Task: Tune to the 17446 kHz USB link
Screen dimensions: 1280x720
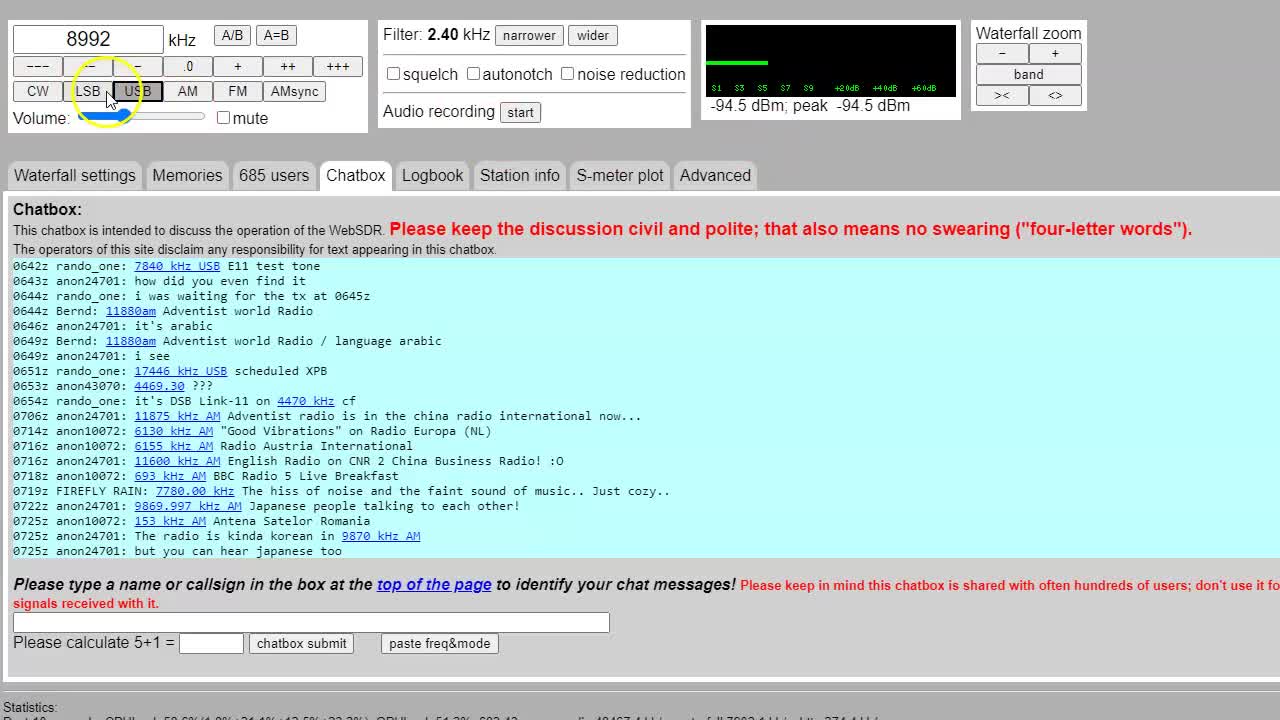Action: tap(181, 371)
